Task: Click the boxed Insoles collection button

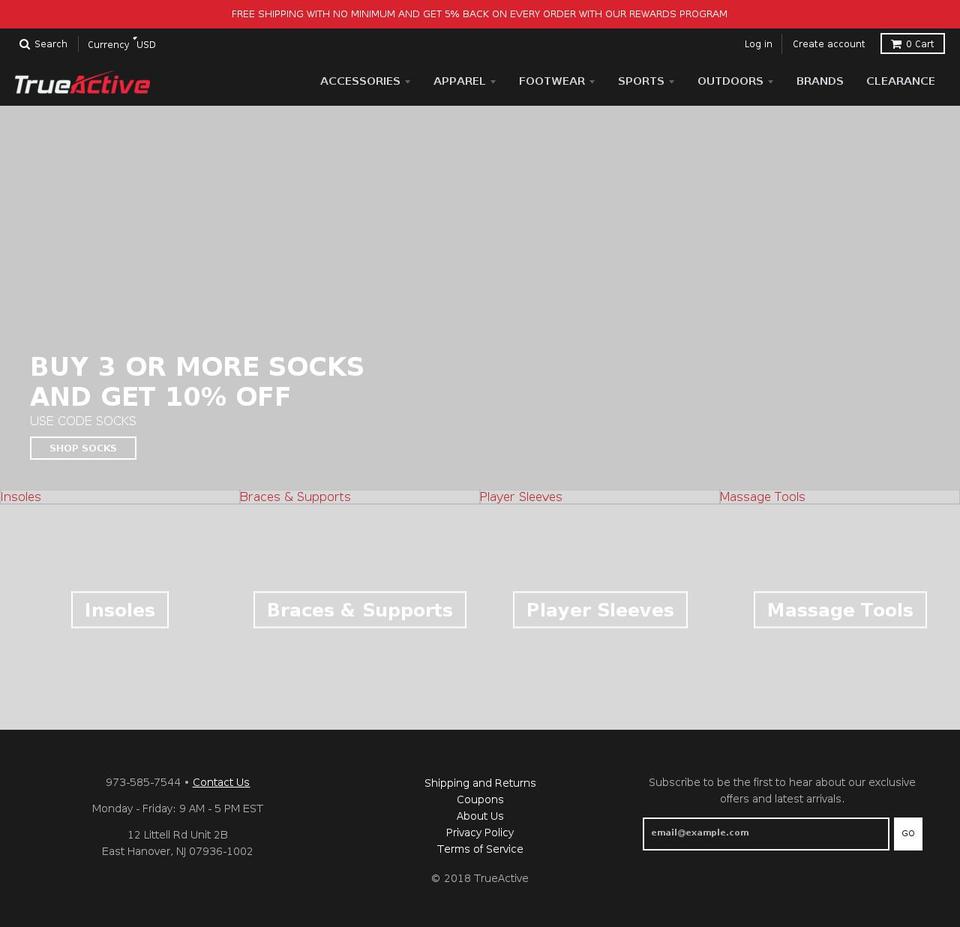Action: 120,610
